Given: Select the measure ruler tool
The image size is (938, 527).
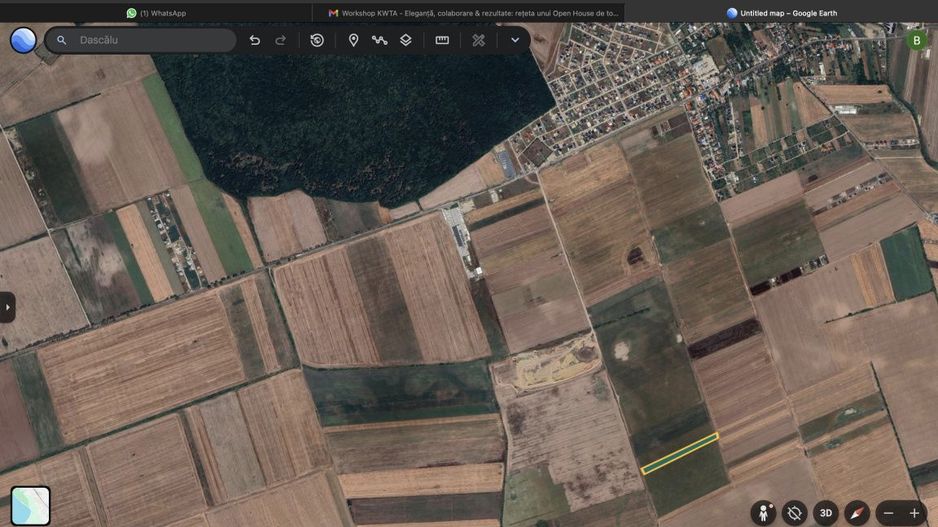Looking at the screenshot, I should click(442, 40).
